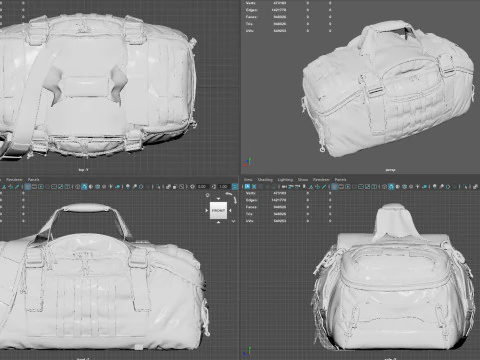480x360 pixels.
Task: Open Renderer menu in side view panel
Action: tap(321, 179)
